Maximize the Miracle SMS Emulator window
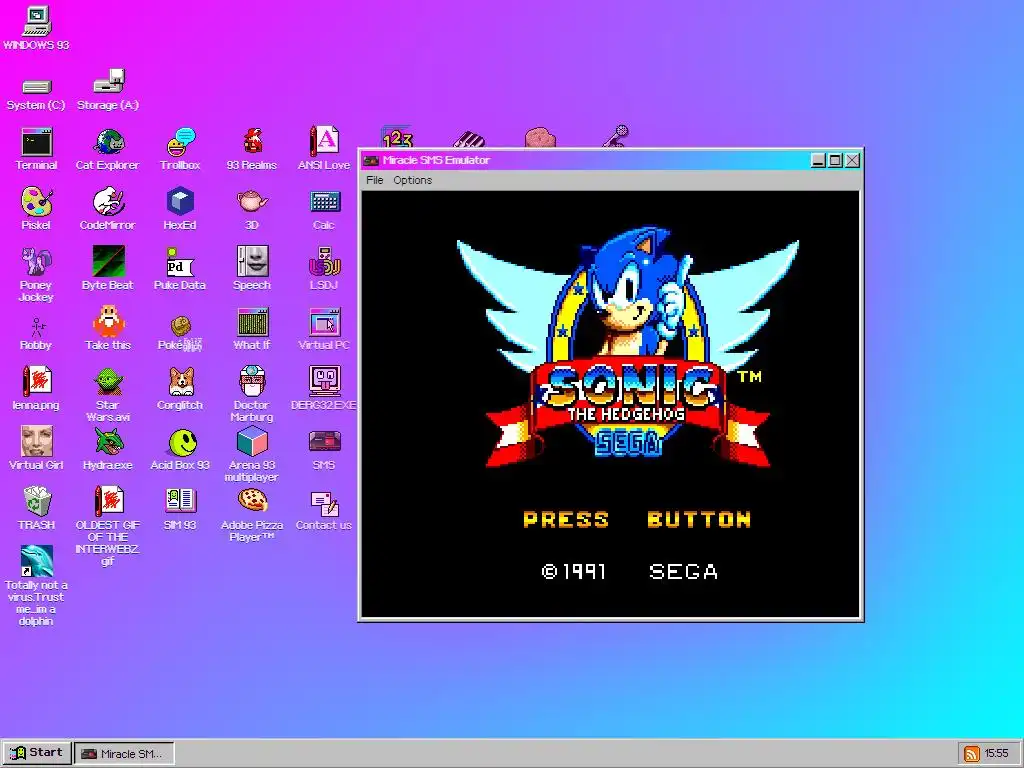This screenshot has height=768, width=1024. pyautogui.click(x=835, y=161)
